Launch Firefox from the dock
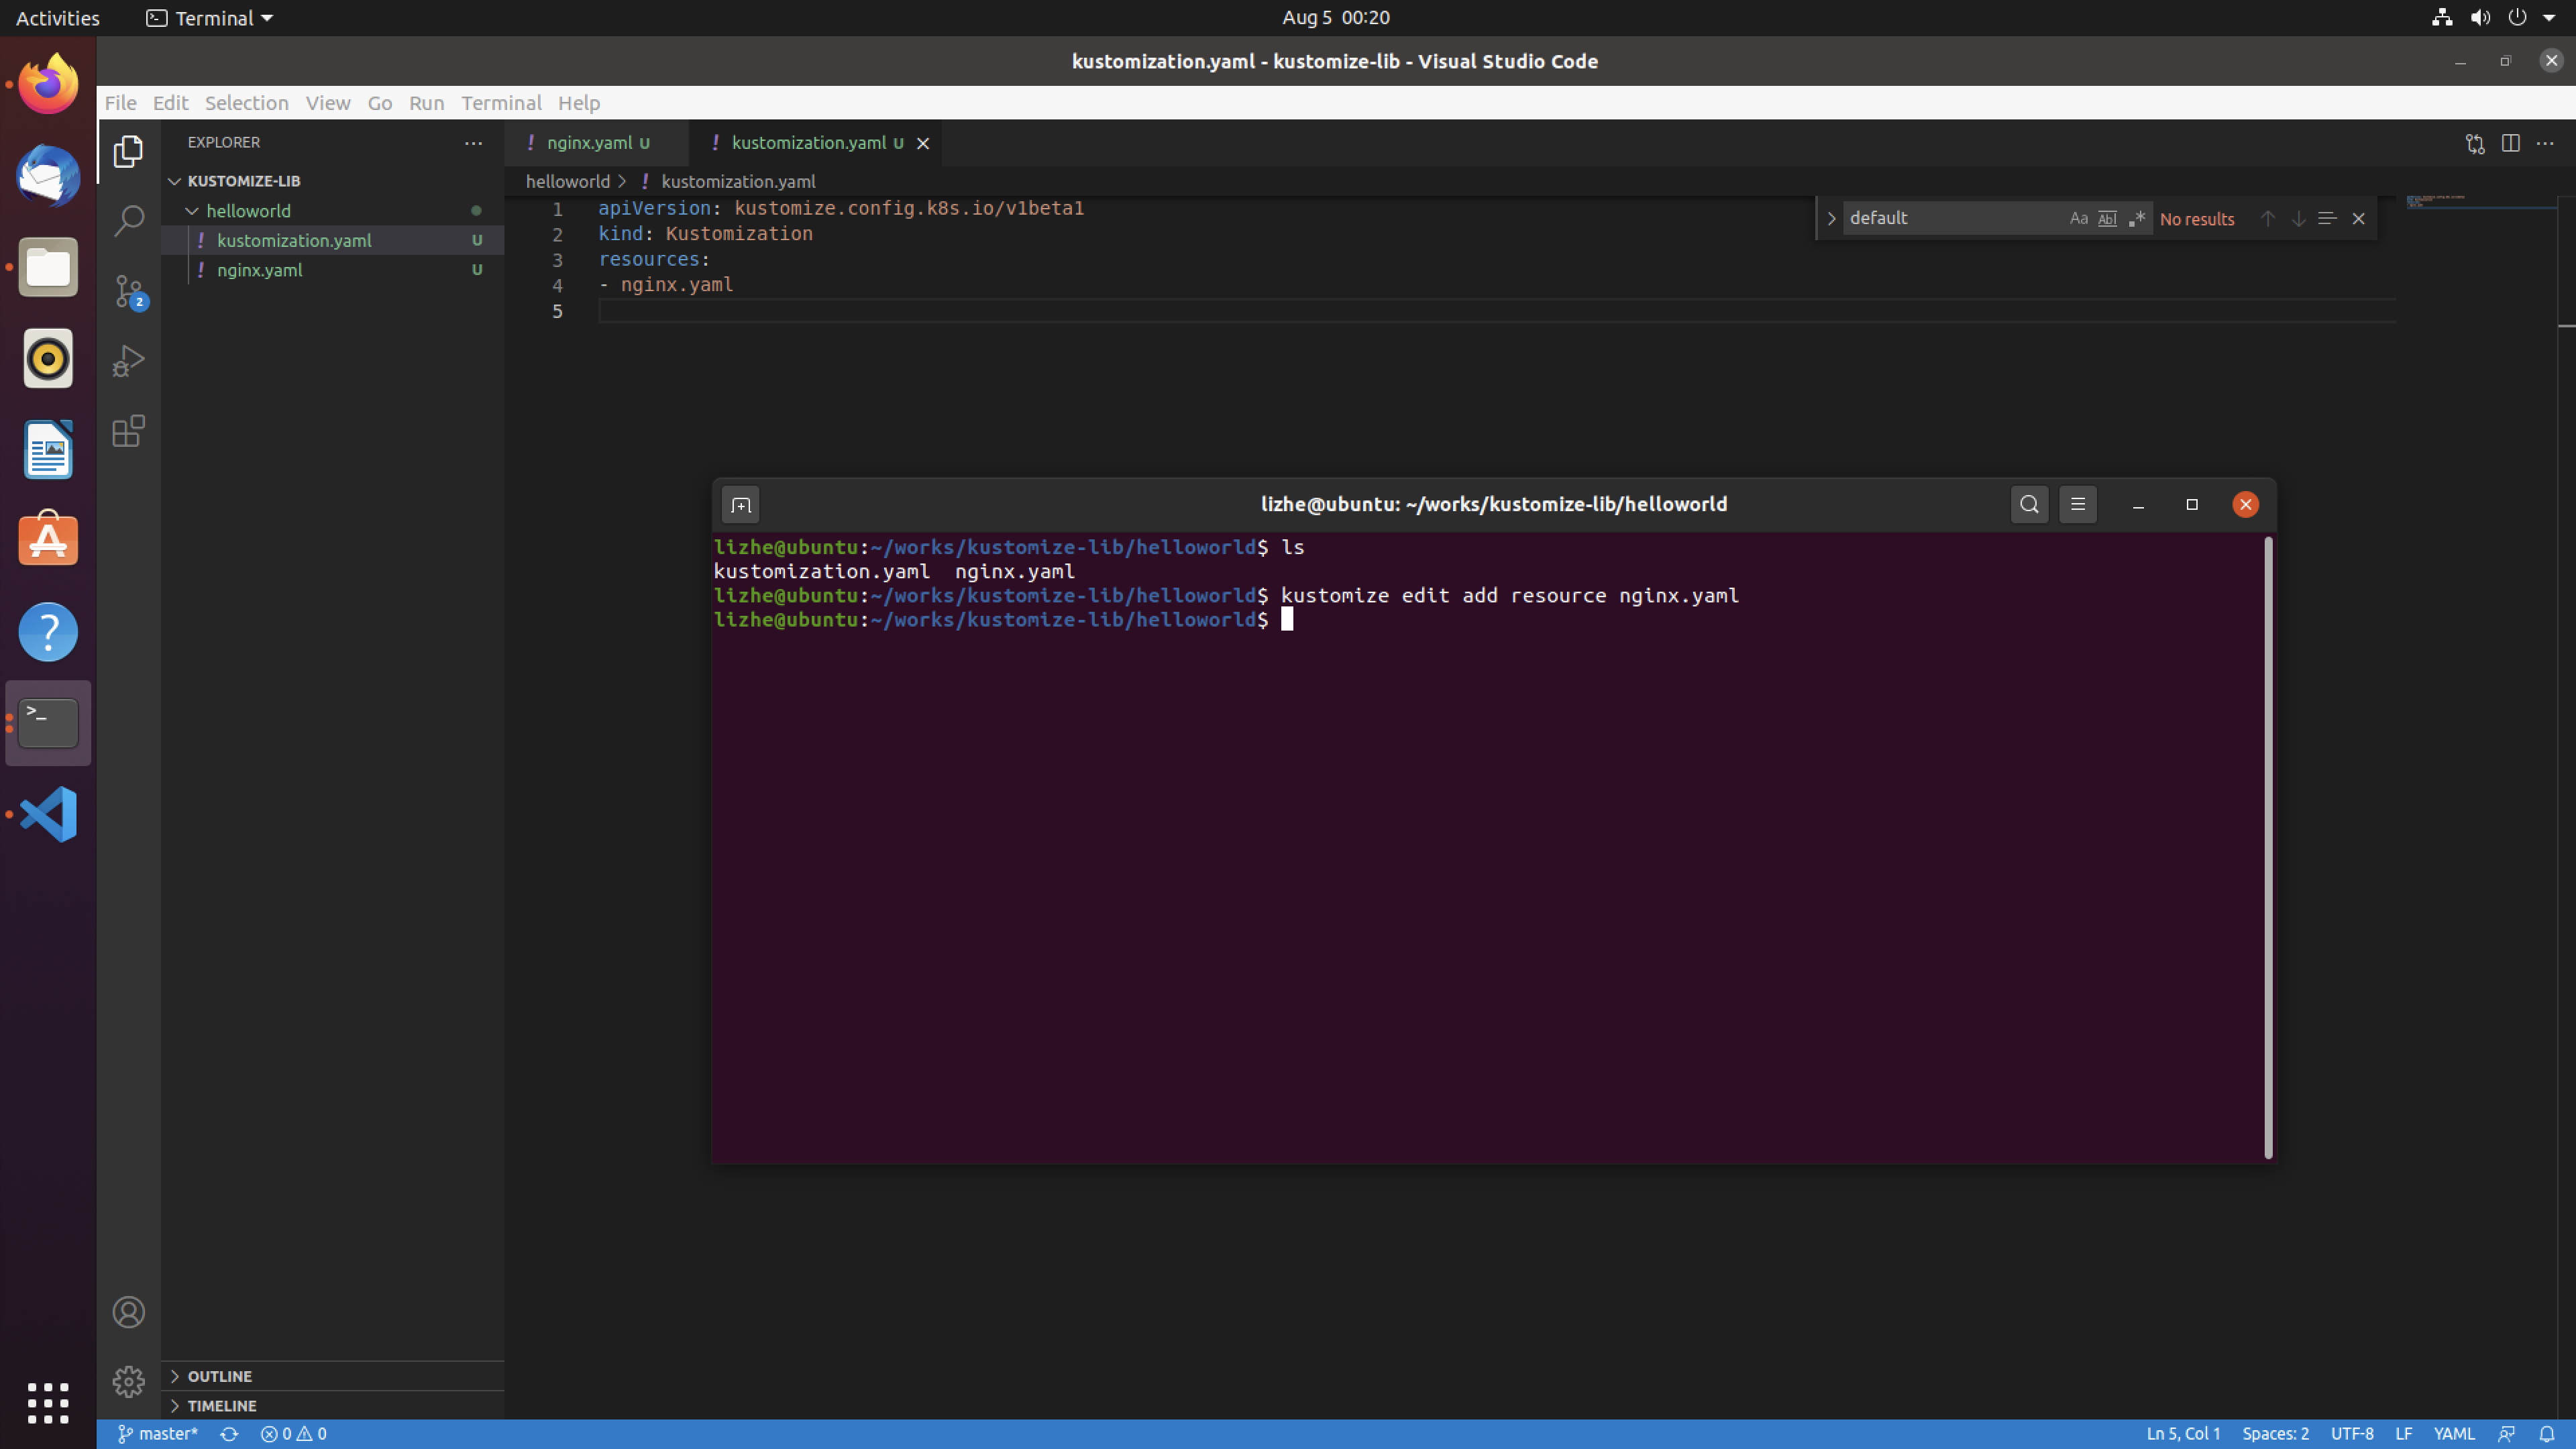The image size is (2576, 1449). pos(48,84)
